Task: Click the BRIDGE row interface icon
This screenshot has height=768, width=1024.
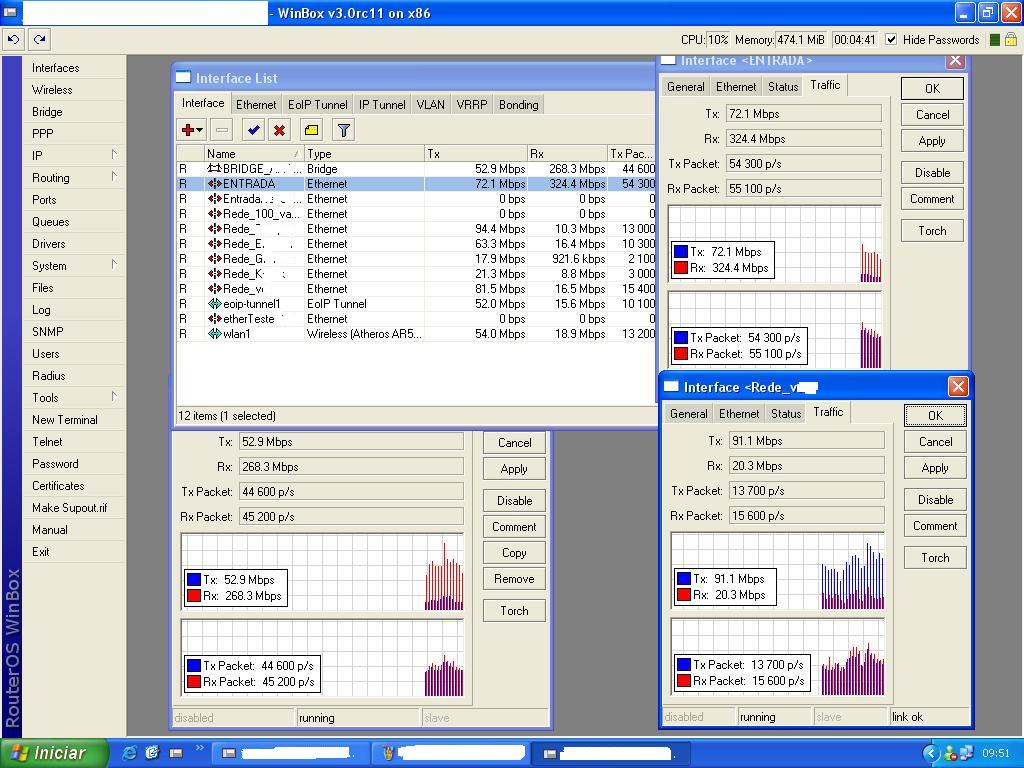Action: coord(214,168)
